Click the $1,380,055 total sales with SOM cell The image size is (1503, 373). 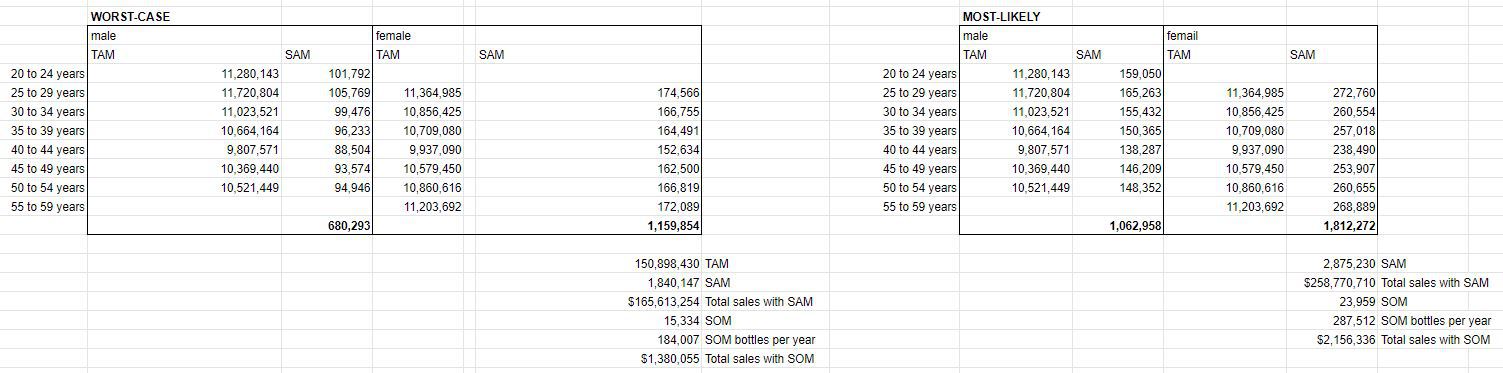click(588, 359)
